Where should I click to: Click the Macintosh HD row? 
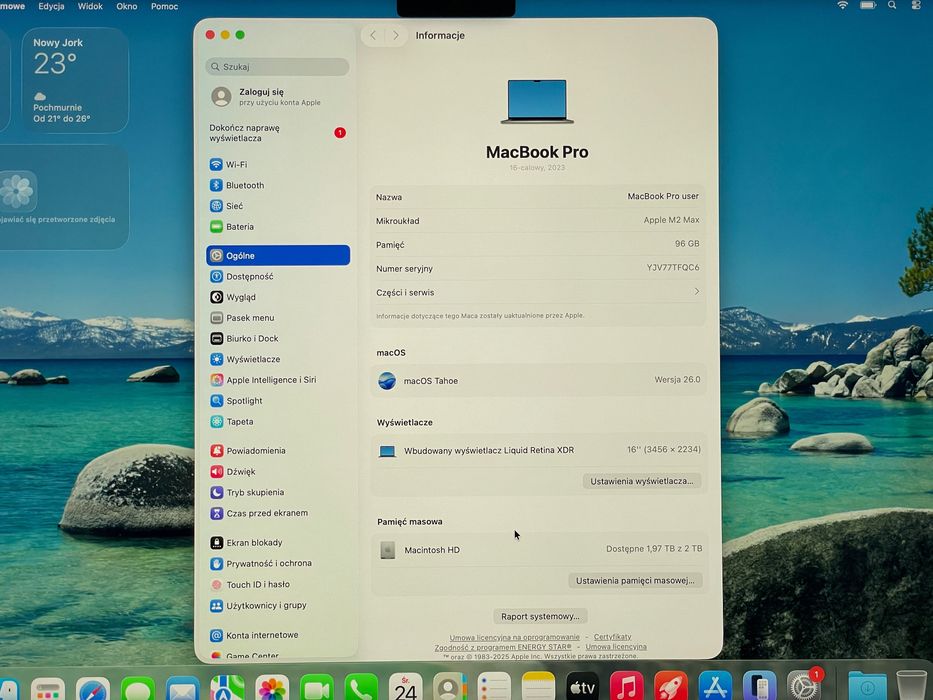538,550
